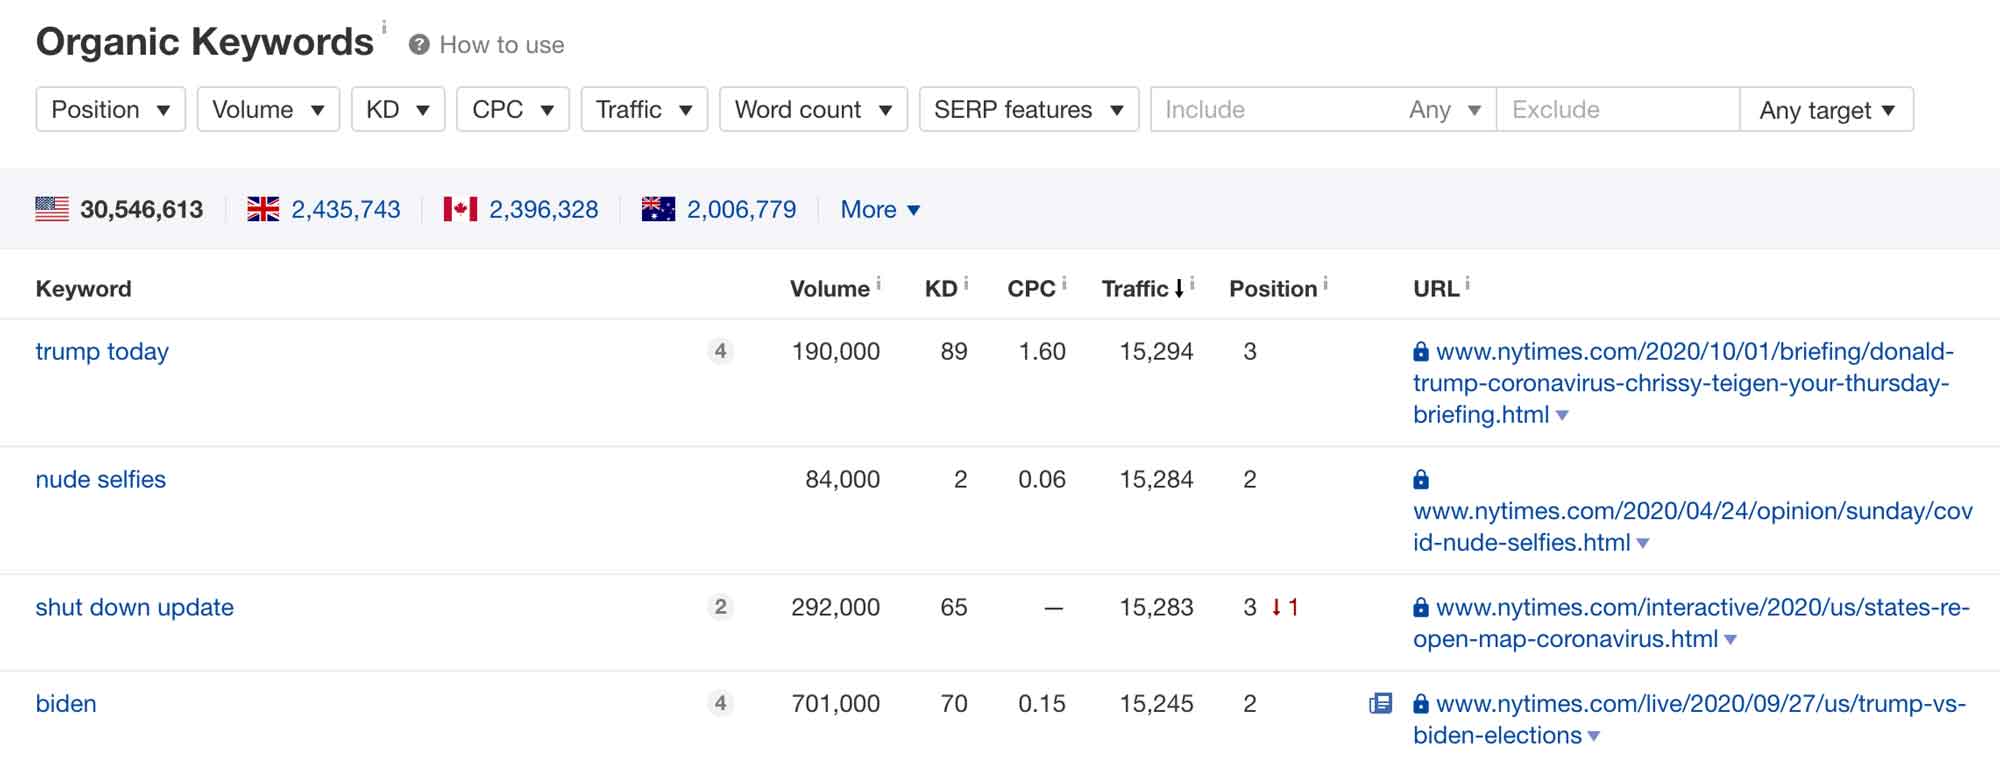
Task: Select the 2,435,743 UK keywords count
Action: (345, 209)
